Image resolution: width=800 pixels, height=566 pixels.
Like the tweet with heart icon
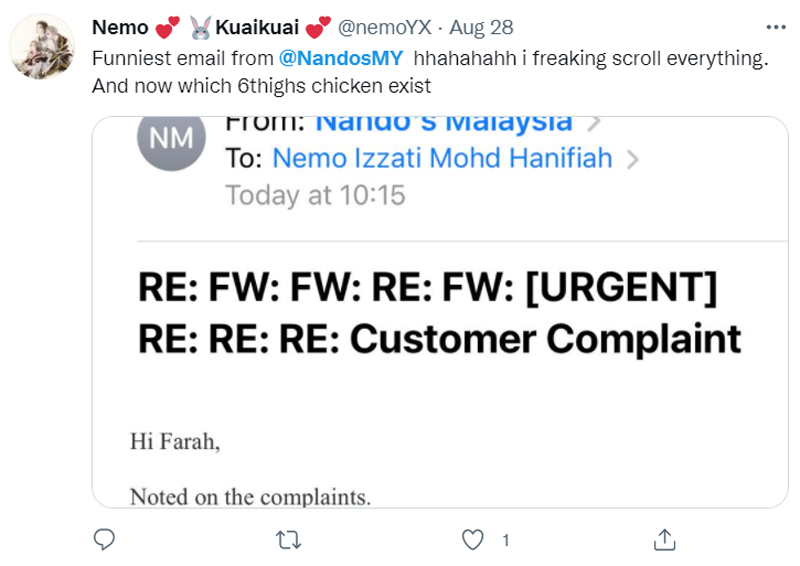[x=474, y=541]
